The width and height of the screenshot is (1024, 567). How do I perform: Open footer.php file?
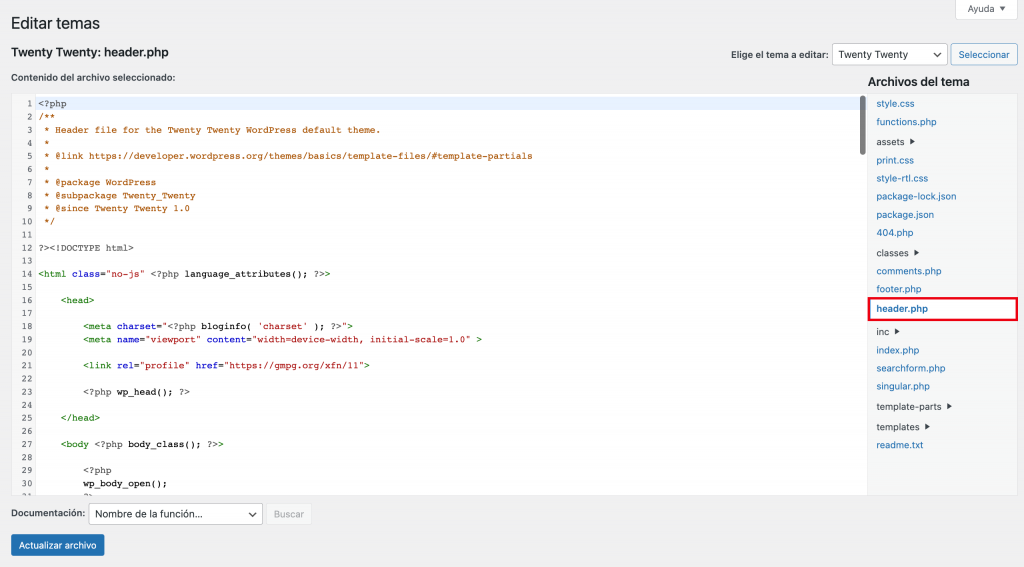pos(898,289)
